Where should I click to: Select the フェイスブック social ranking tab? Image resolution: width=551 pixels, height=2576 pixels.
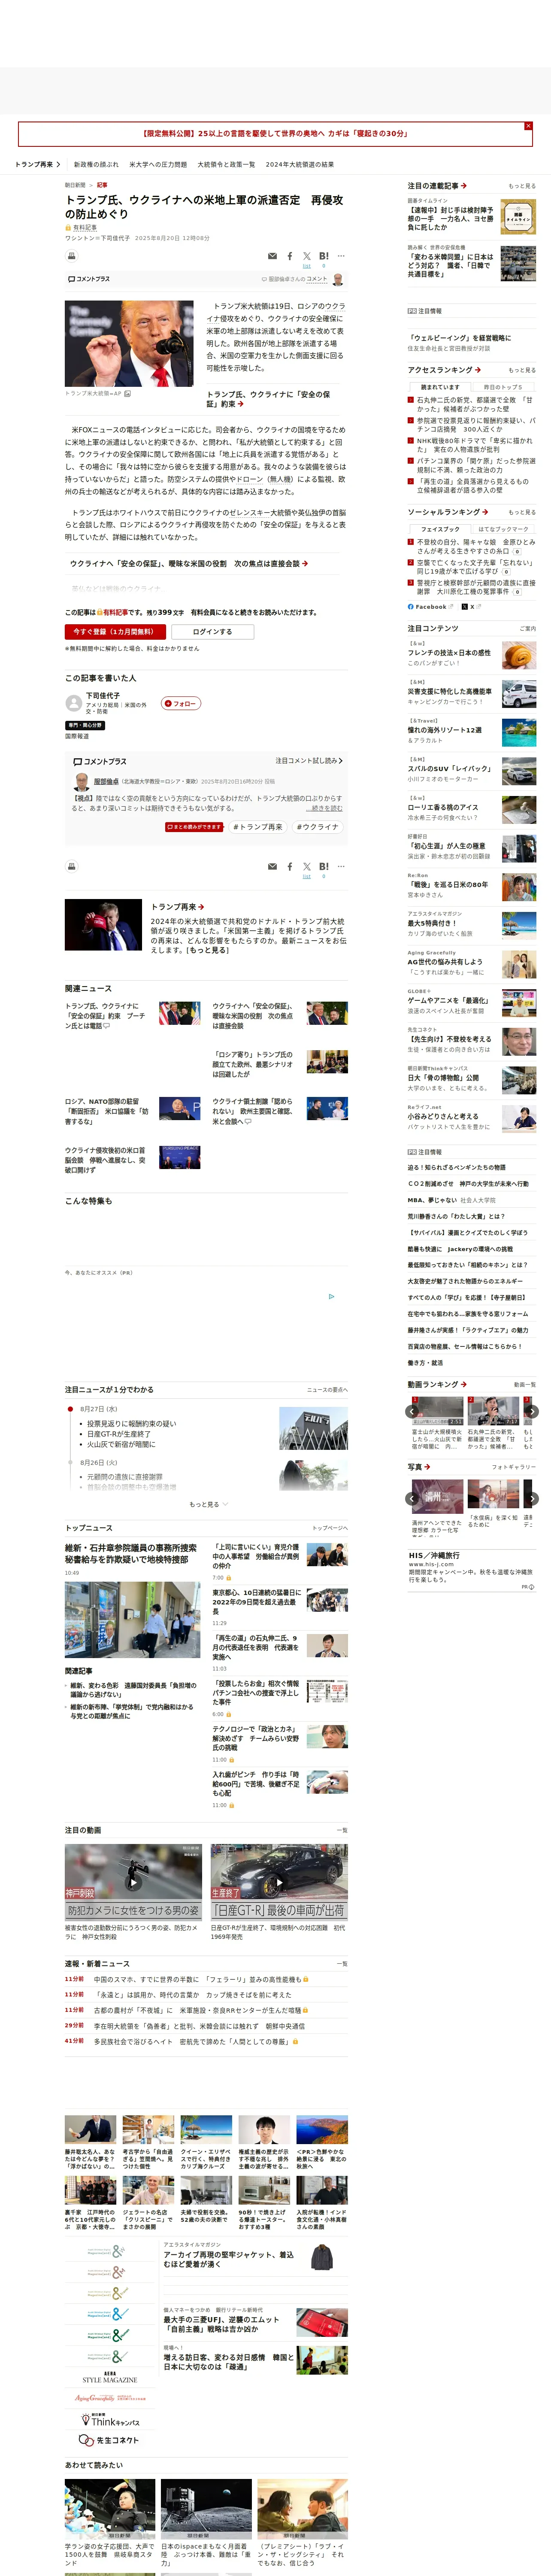click(440, 529)
